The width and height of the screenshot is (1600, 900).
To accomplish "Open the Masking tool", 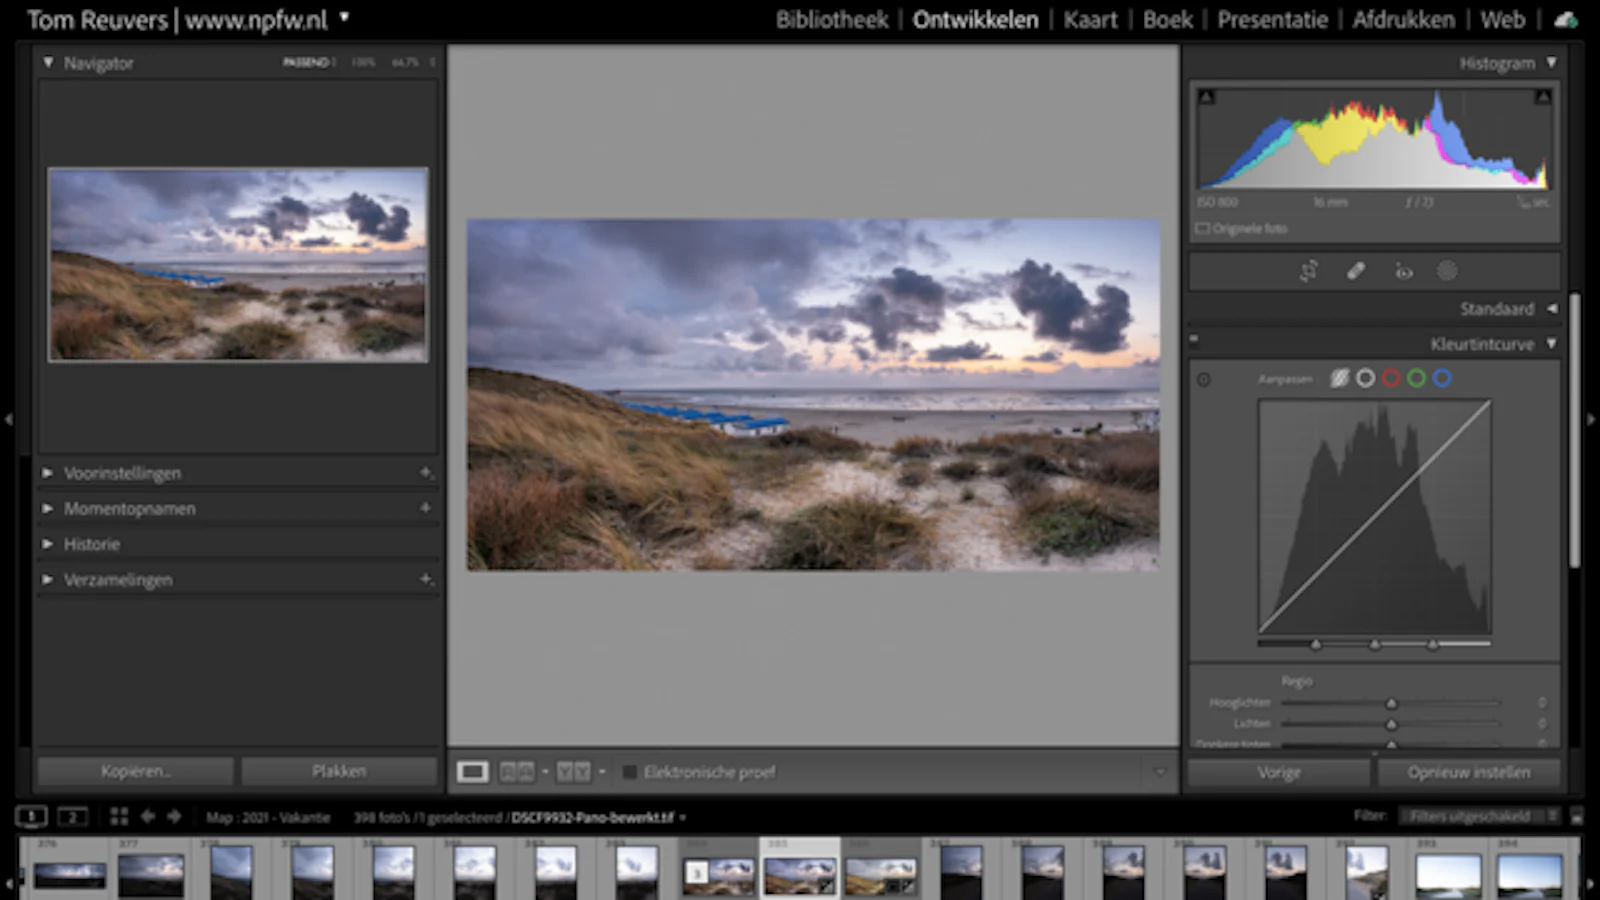I will 1447,271.
